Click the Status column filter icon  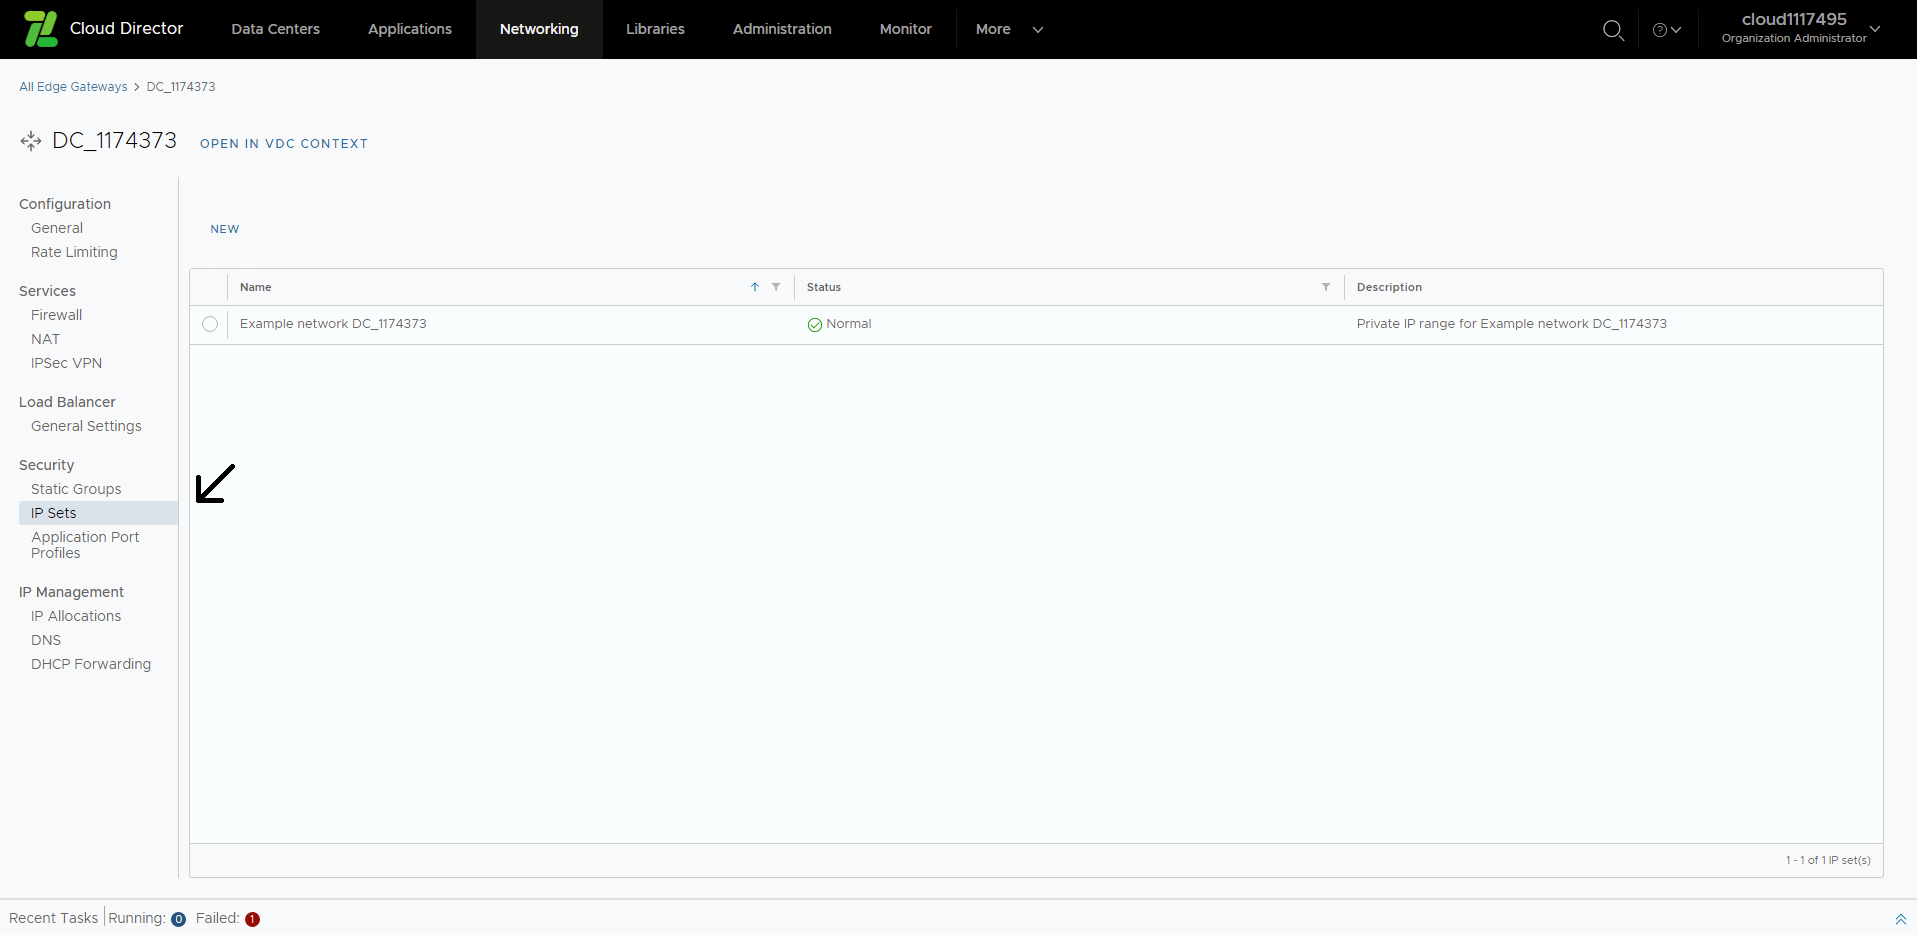(x=1326, y=287)
